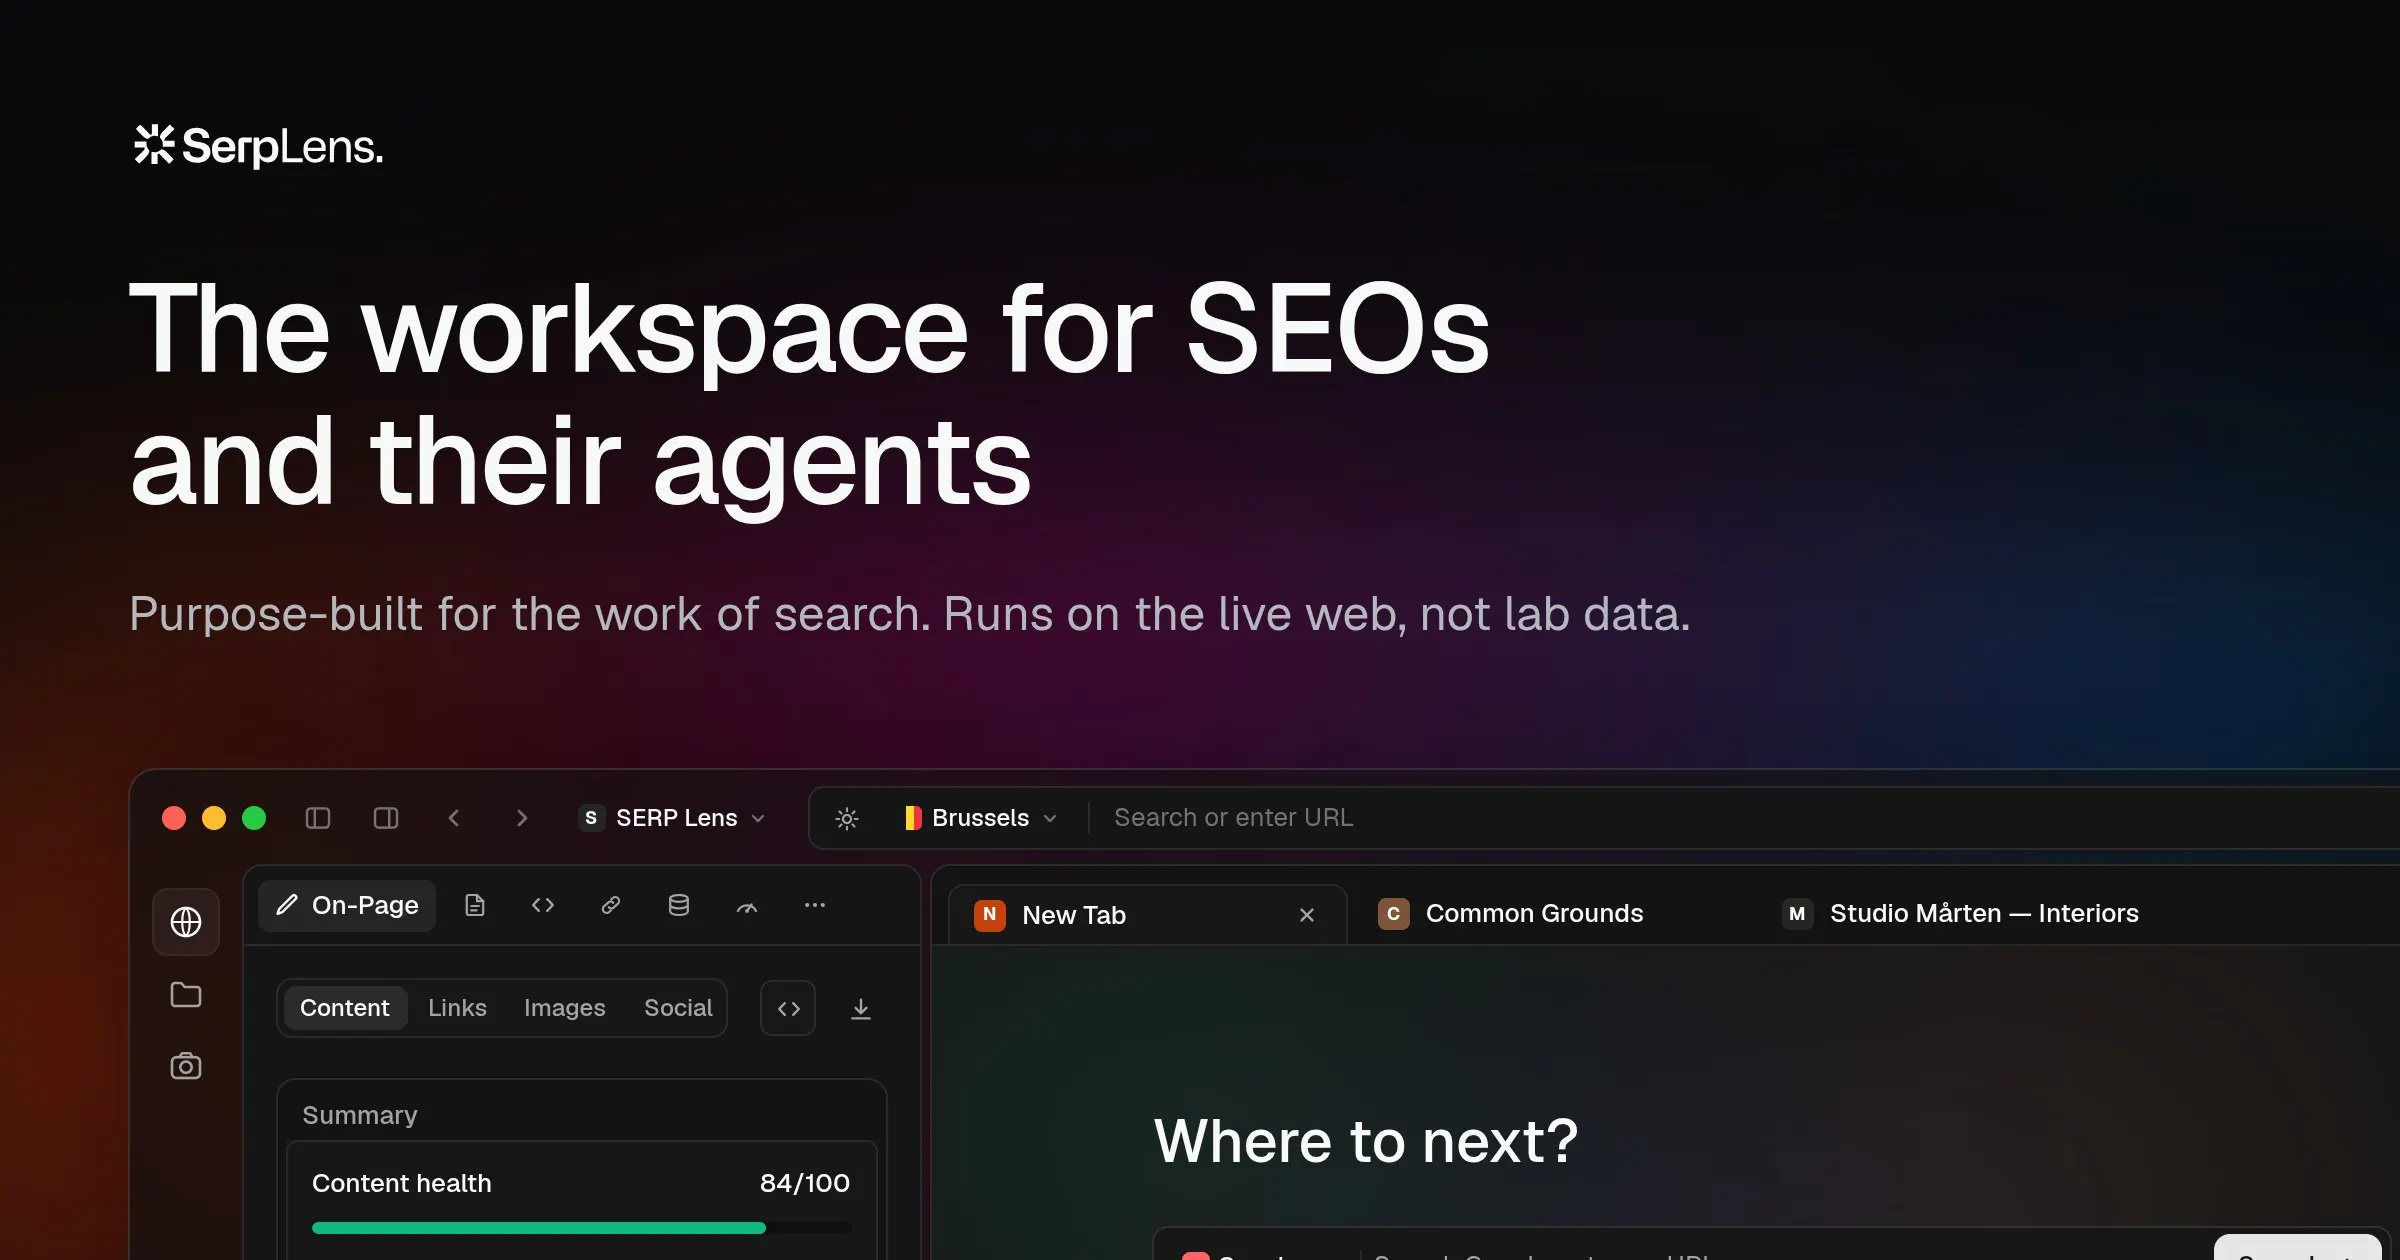Click the 84/100 content health score

(805, 1183)
